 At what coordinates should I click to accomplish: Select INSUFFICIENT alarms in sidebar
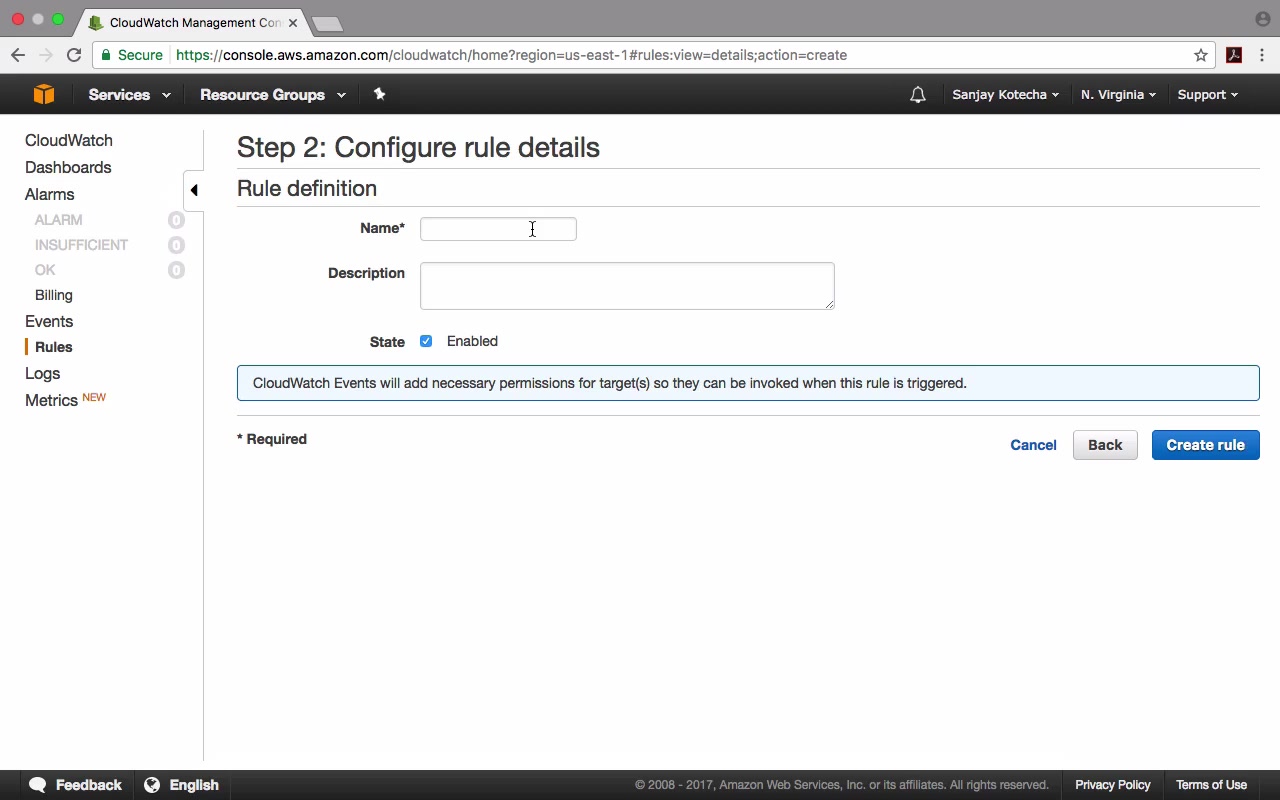coord(81,245)
